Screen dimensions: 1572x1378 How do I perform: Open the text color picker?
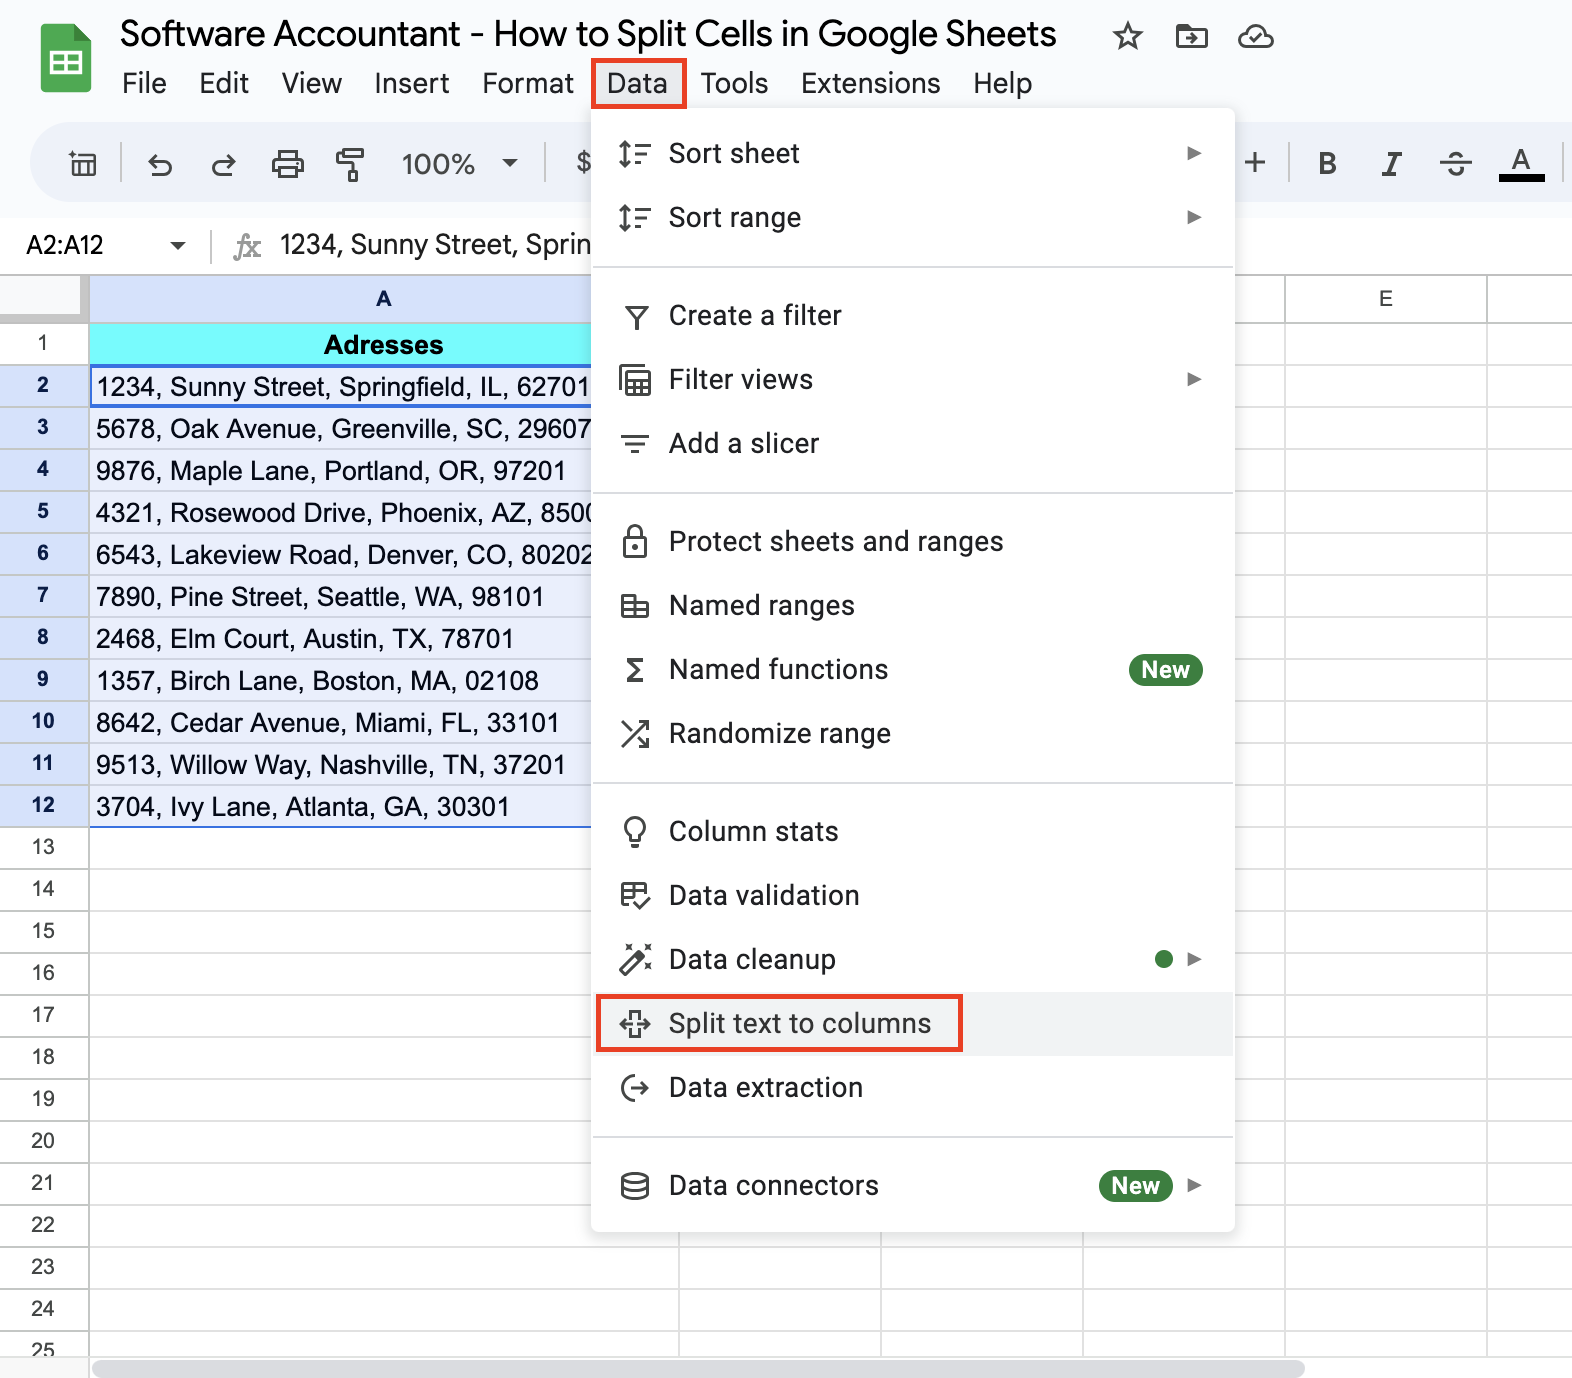coord(1521,163)
